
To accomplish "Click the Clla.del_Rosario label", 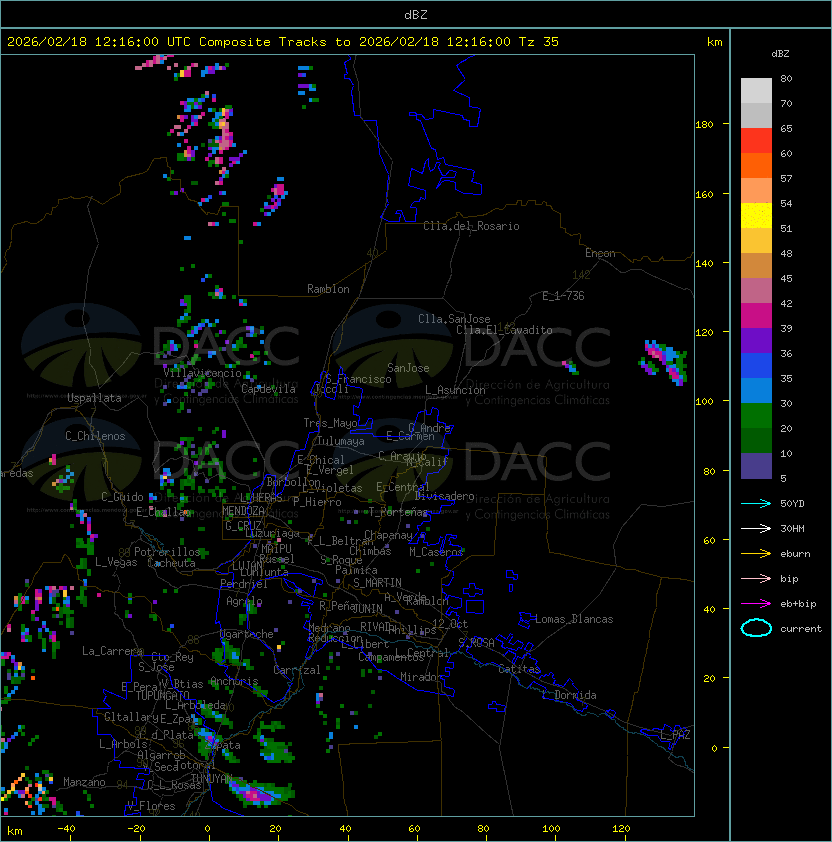I will [471, 226].
